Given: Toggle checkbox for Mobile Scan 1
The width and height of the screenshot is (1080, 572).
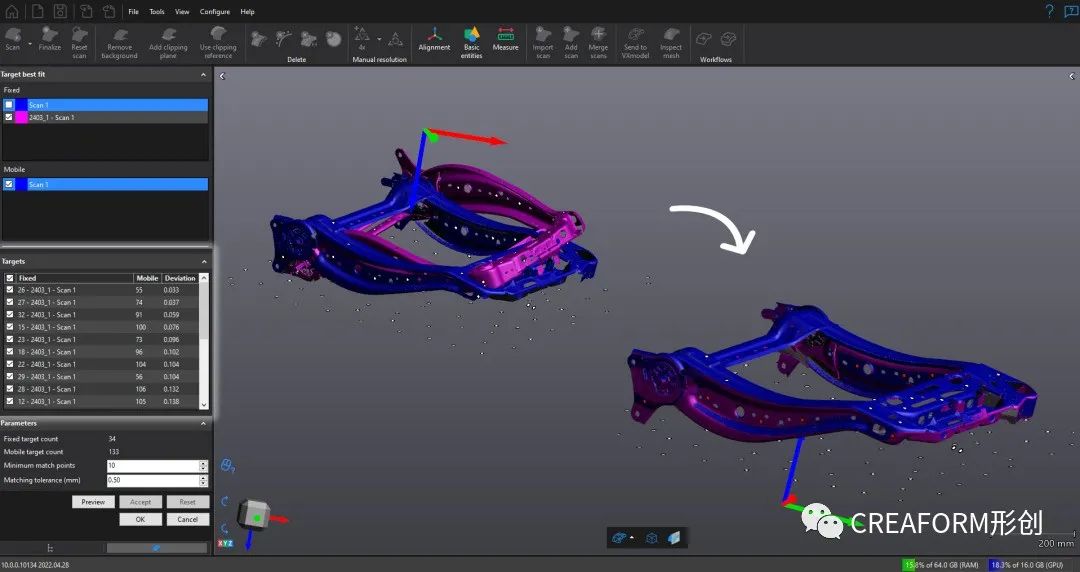Looking at the screenshot, I should pos(9,184).
